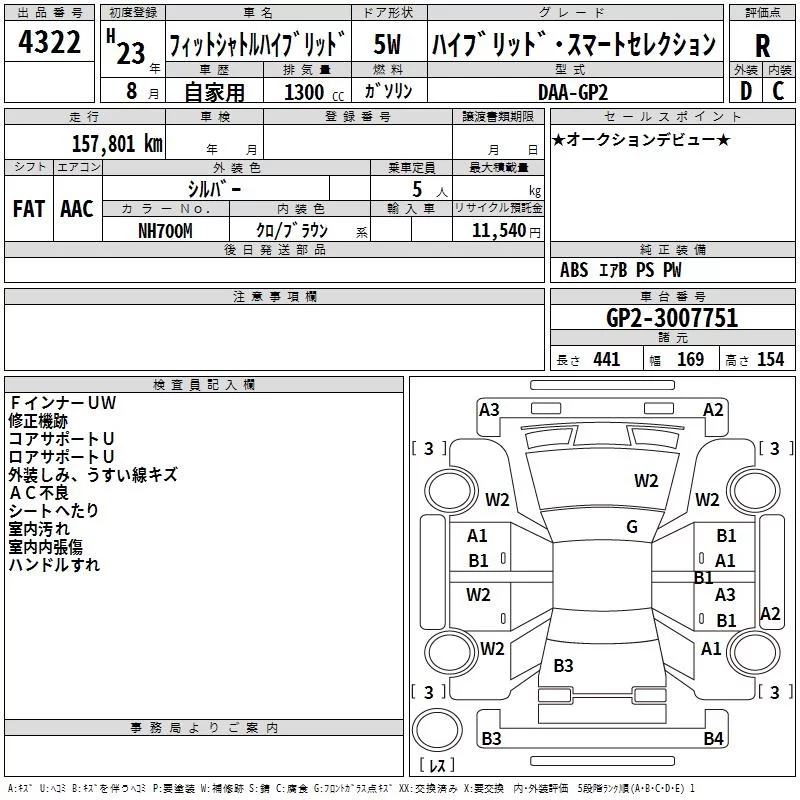Image resolution: width=800 pixels, height=800 pixels.
Task: Click the 後日発送部品 header
Action: click(x=274, y=249)
